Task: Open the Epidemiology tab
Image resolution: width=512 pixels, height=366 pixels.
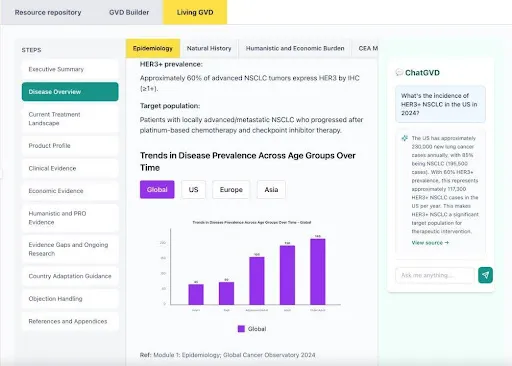Action: pyautogui.click(x=153, y=48)
